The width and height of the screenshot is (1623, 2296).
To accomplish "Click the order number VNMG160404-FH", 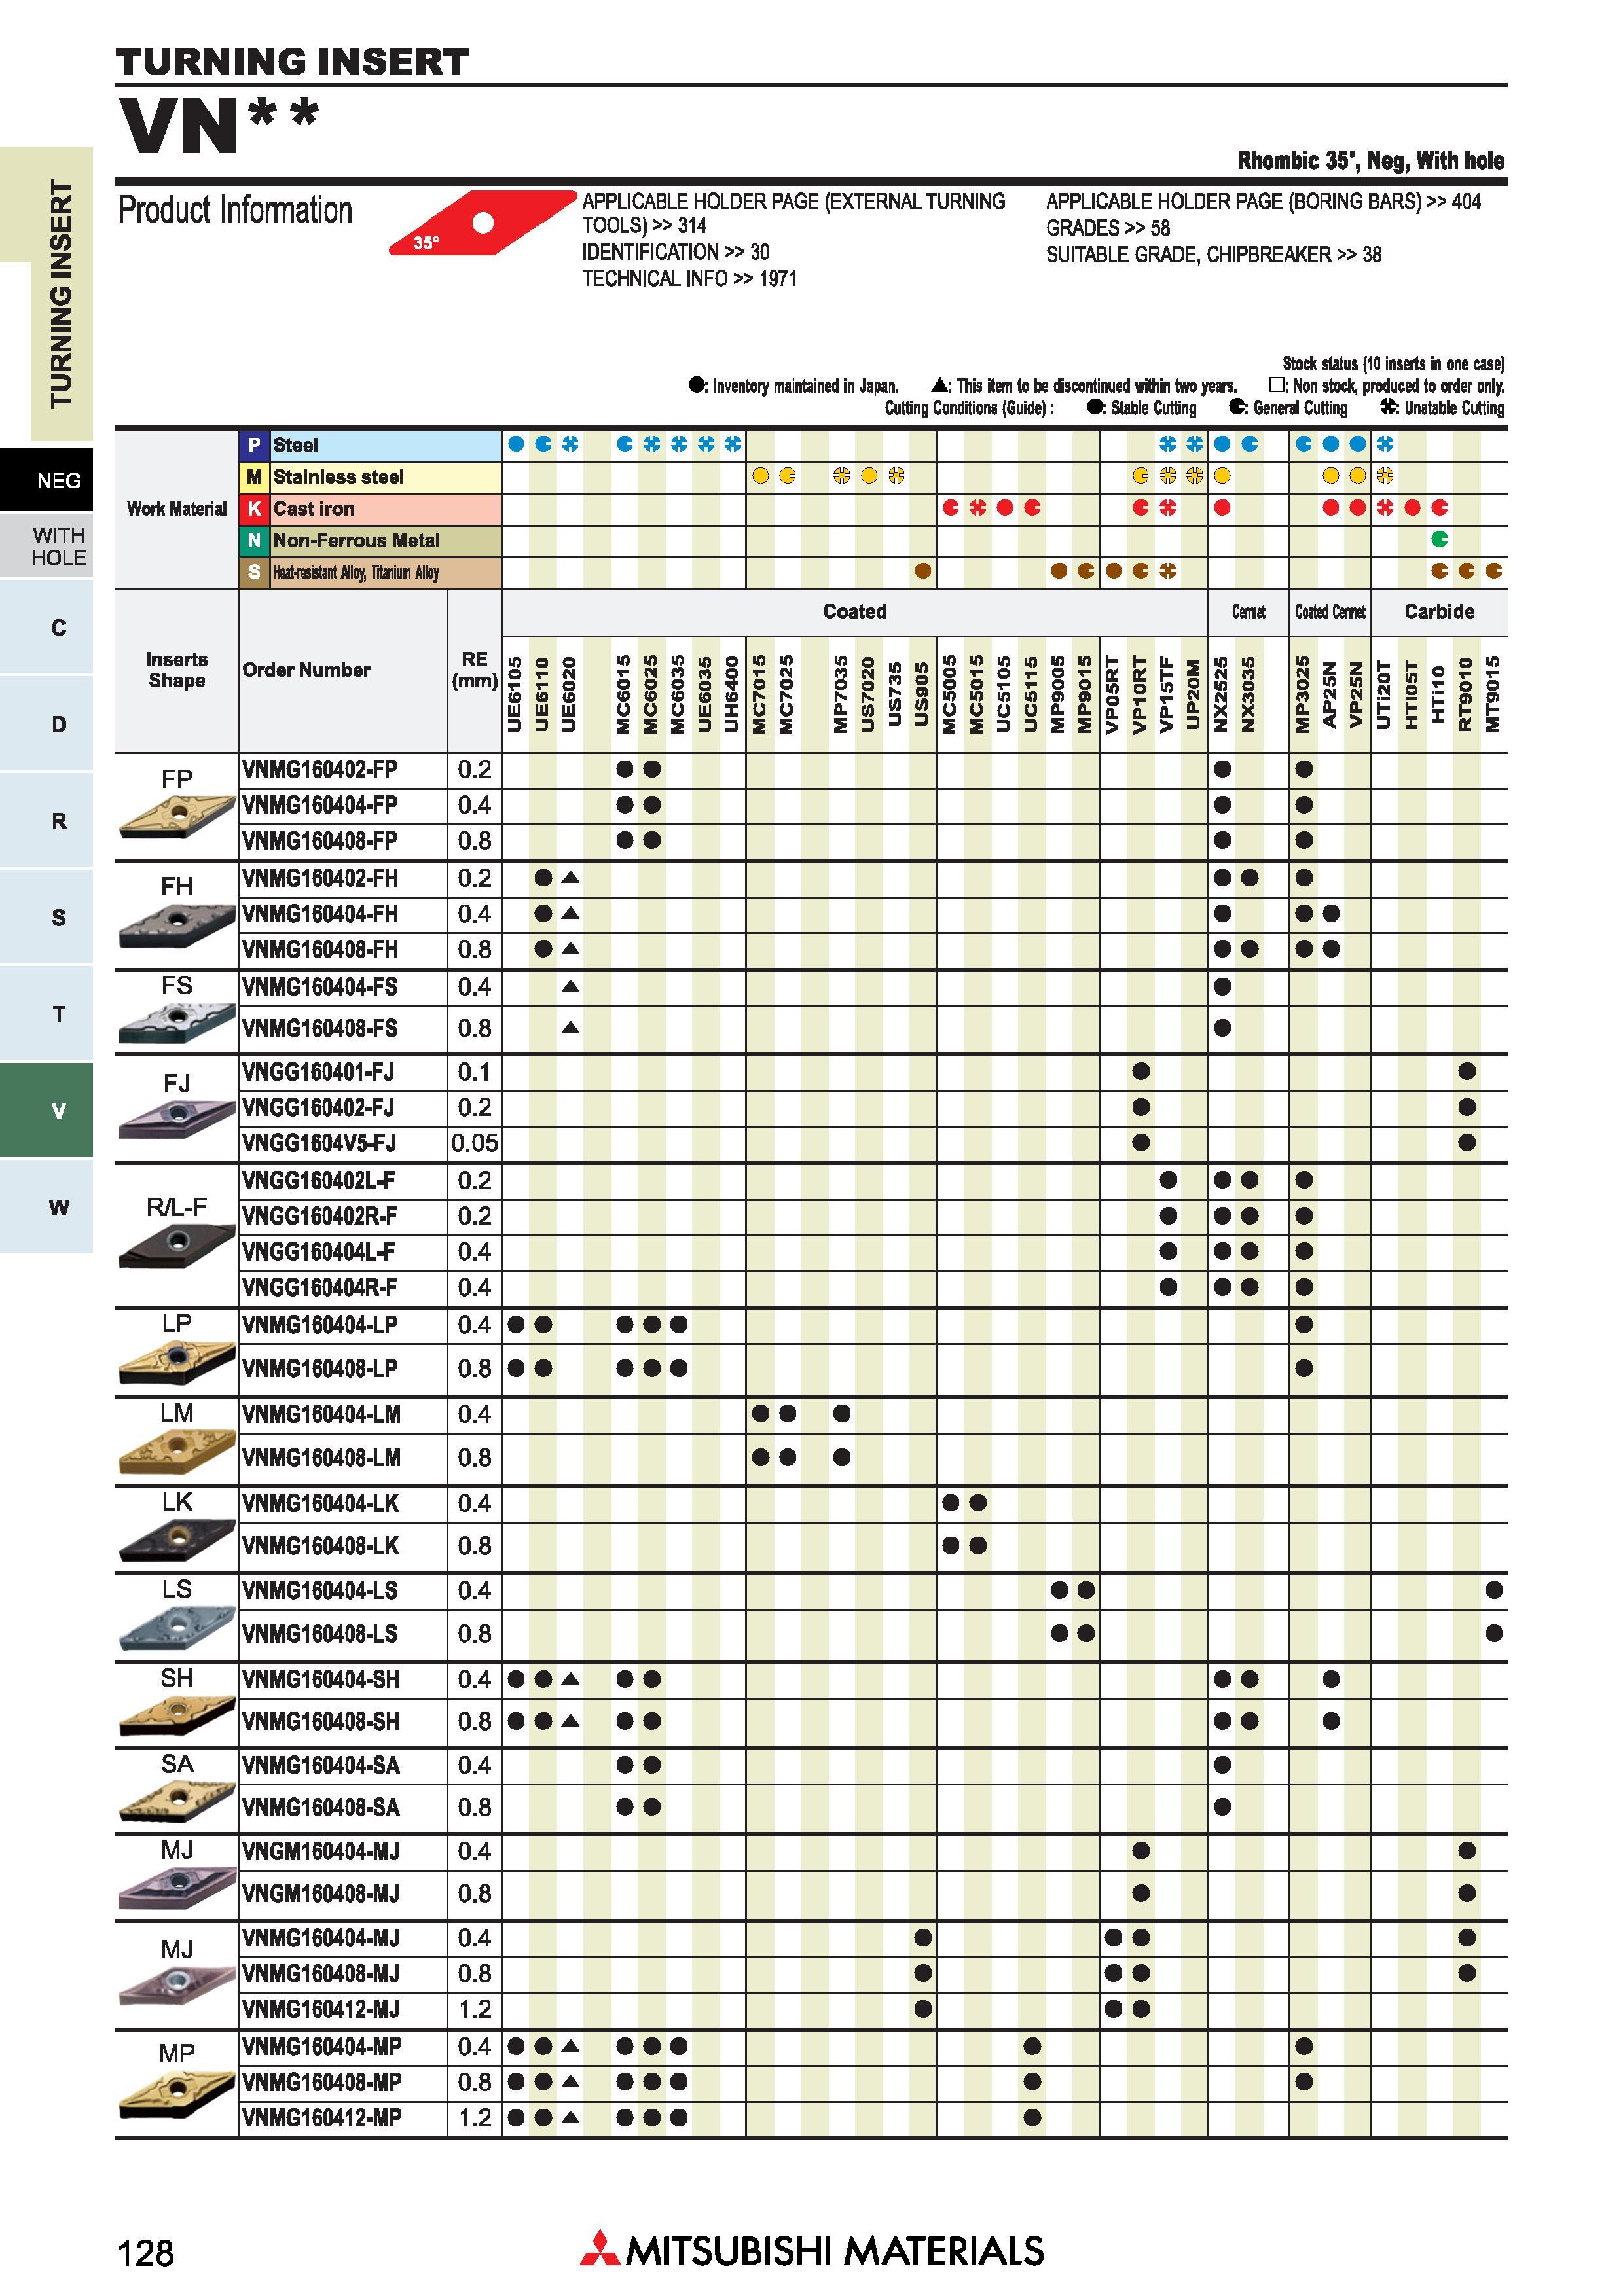I will pyautogui.click(x=320, y=914).
